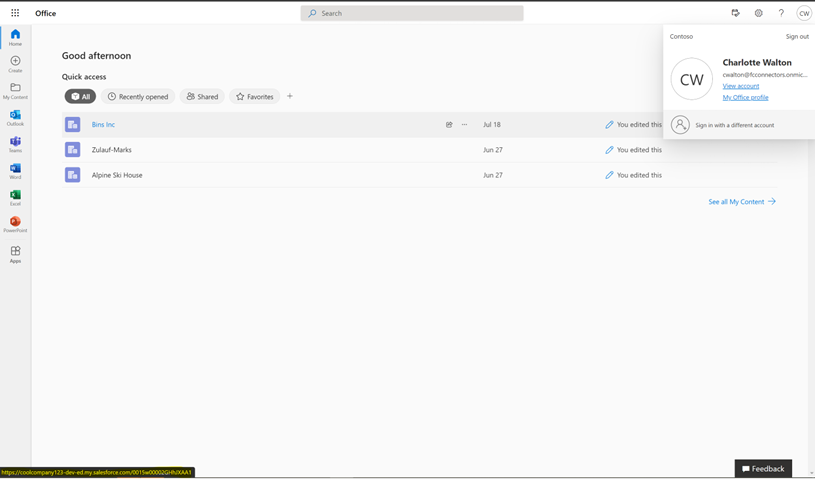
Task: Click the Alpine Ski House file icon
Action: 72,175
